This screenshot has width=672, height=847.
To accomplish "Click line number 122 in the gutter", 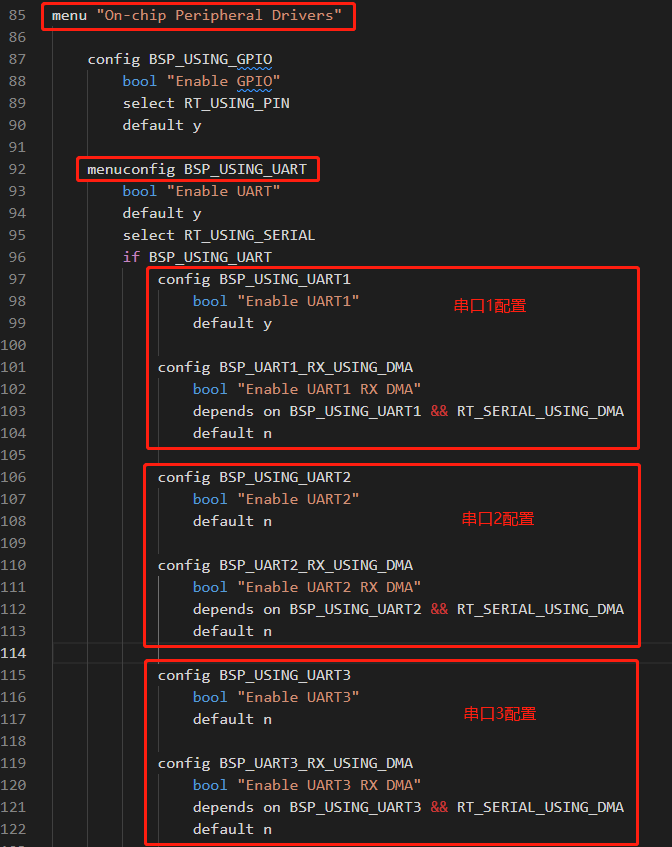I will (x=14, y=829).
